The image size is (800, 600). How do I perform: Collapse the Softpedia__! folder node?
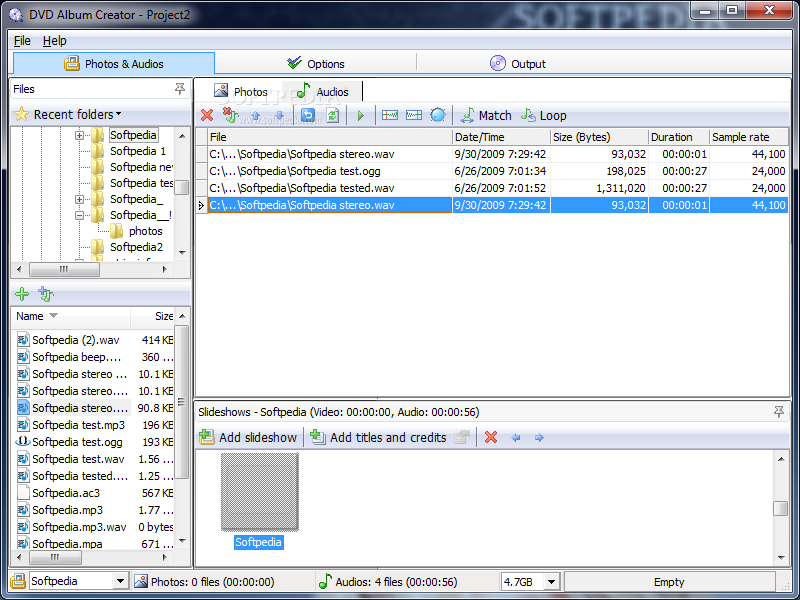79,215
